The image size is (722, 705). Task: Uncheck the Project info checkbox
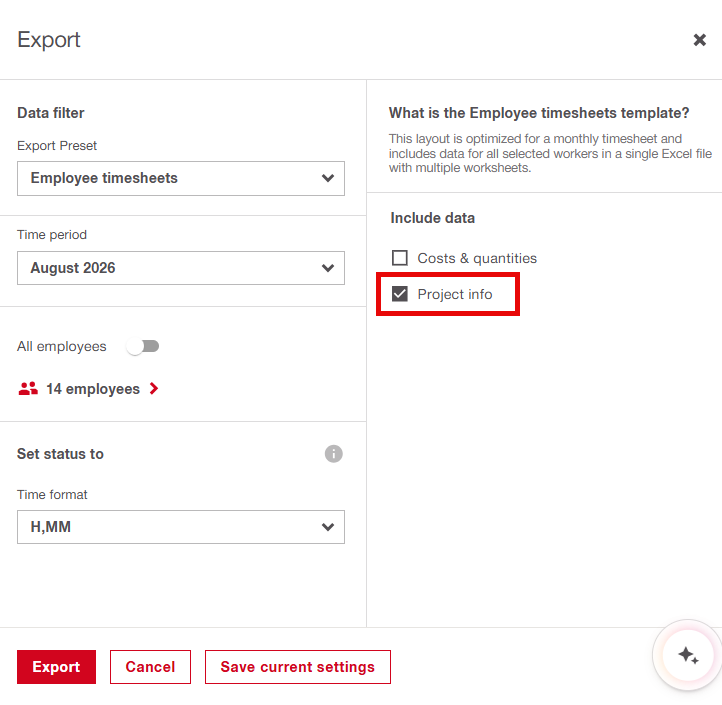tap(400, 294)
